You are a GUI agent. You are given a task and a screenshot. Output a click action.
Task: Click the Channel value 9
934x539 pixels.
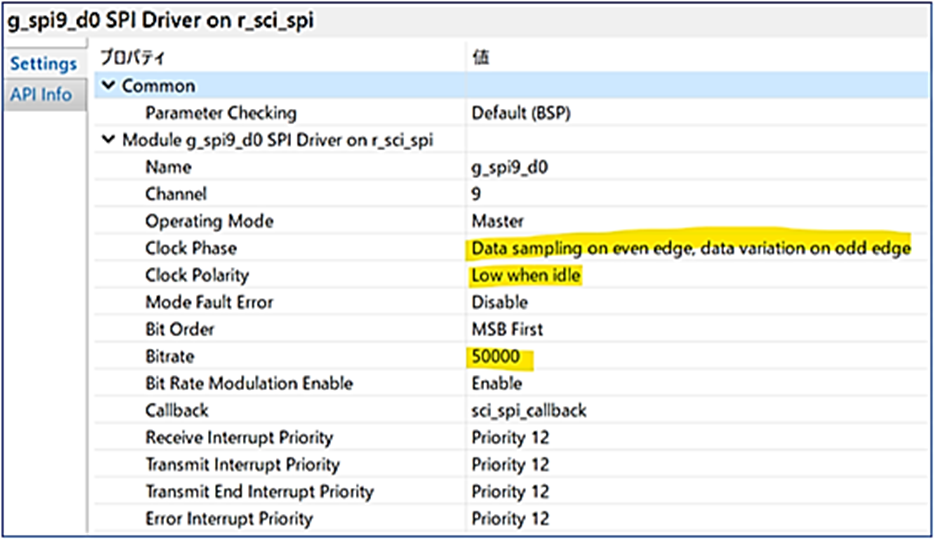[x=476, y=194]
